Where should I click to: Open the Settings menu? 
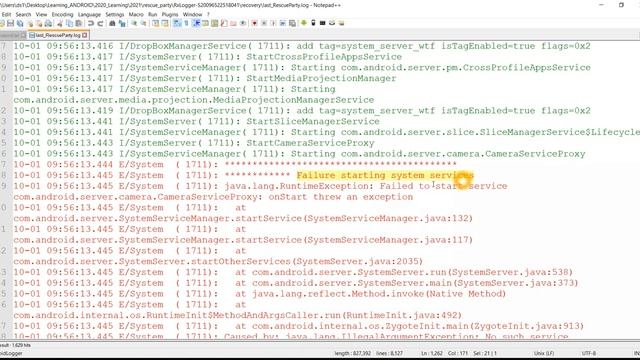115,14
